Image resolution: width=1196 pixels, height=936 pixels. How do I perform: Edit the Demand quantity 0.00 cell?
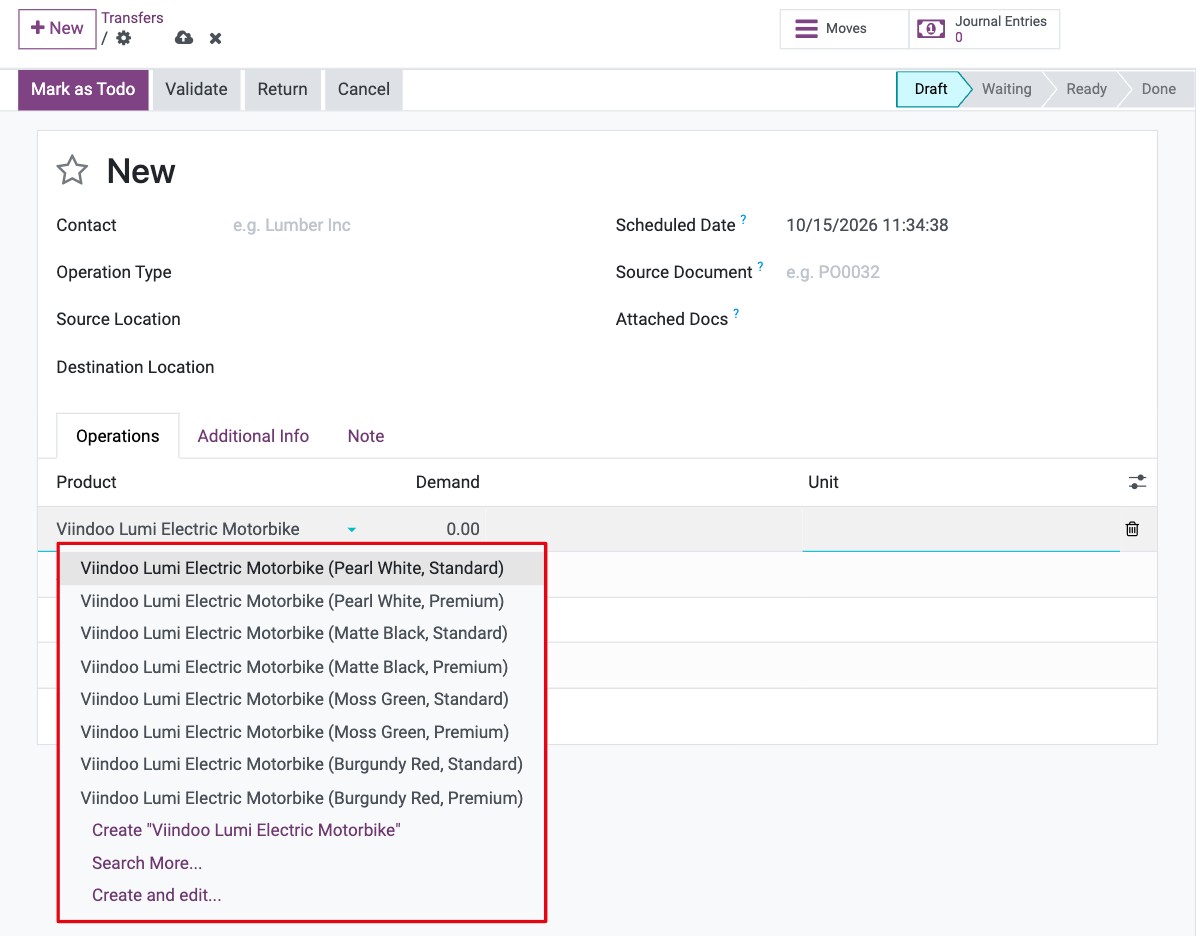click(447, 529)
